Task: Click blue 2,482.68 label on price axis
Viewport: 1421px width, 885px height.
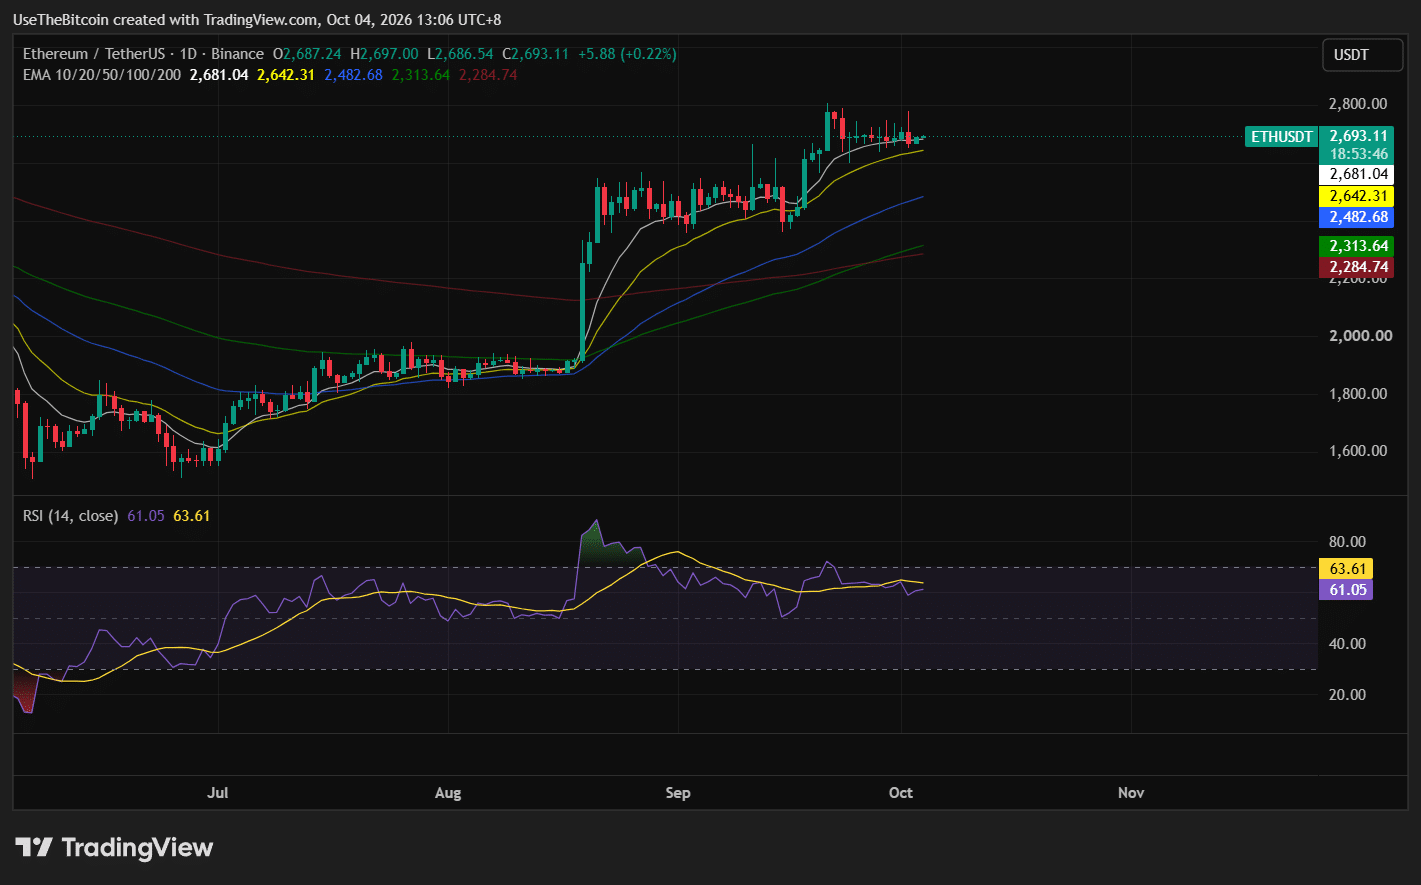Action: pyautogui.click(x=1356, y=217)
